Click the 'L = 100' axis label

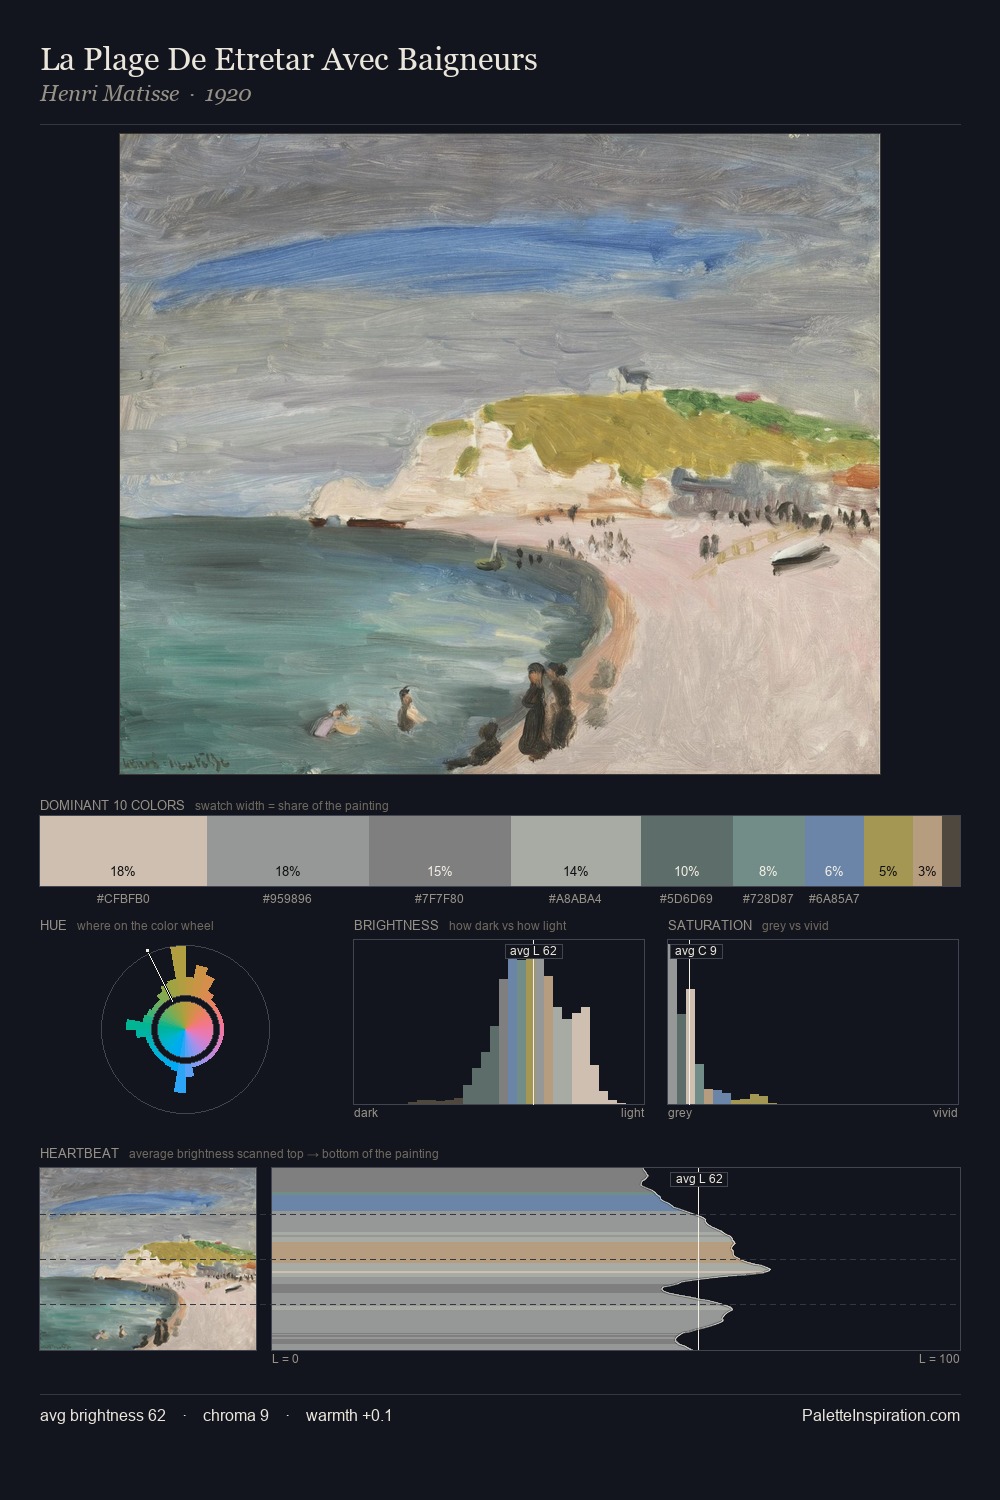[939, 1359]
